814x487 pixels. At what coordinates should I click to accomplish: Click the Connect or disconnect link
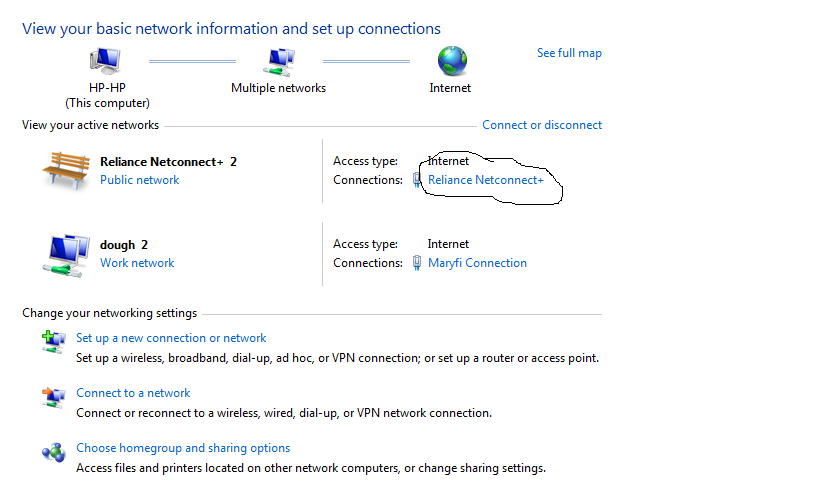click(542, 125)
